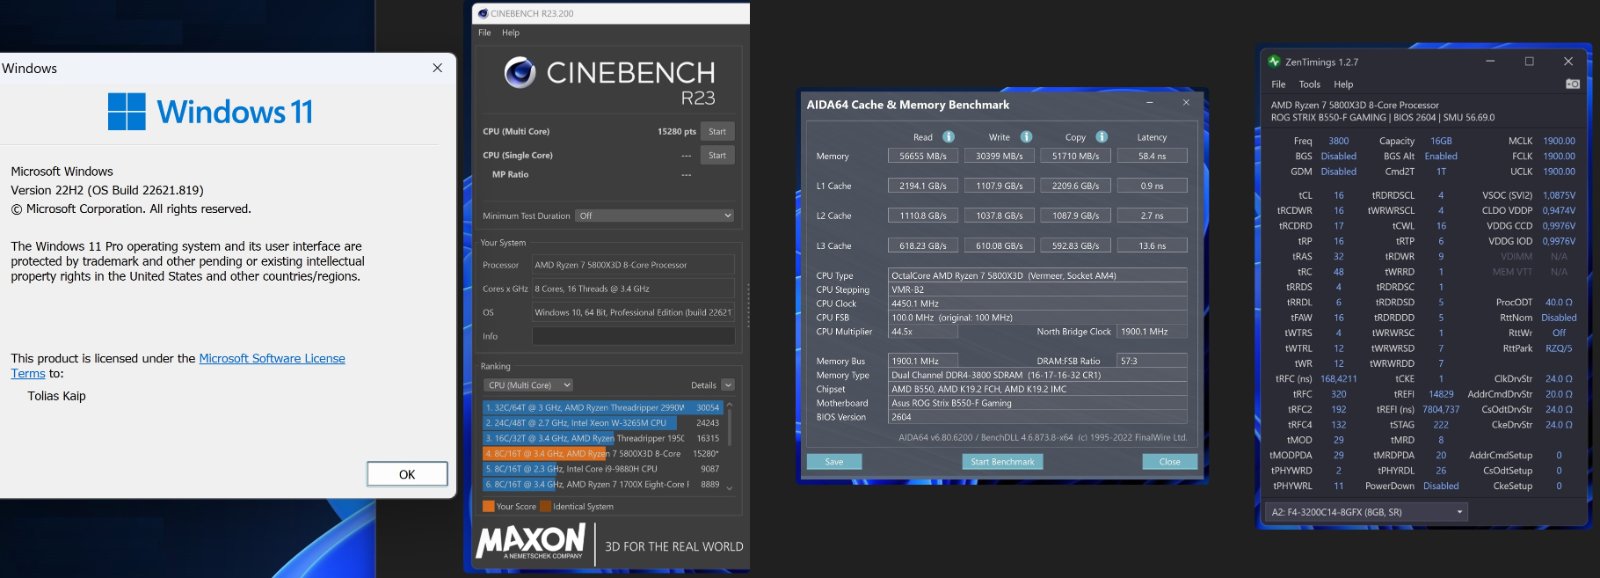Open the CPU (Multi Core) ranking dropdown

(x=528, y=385)
